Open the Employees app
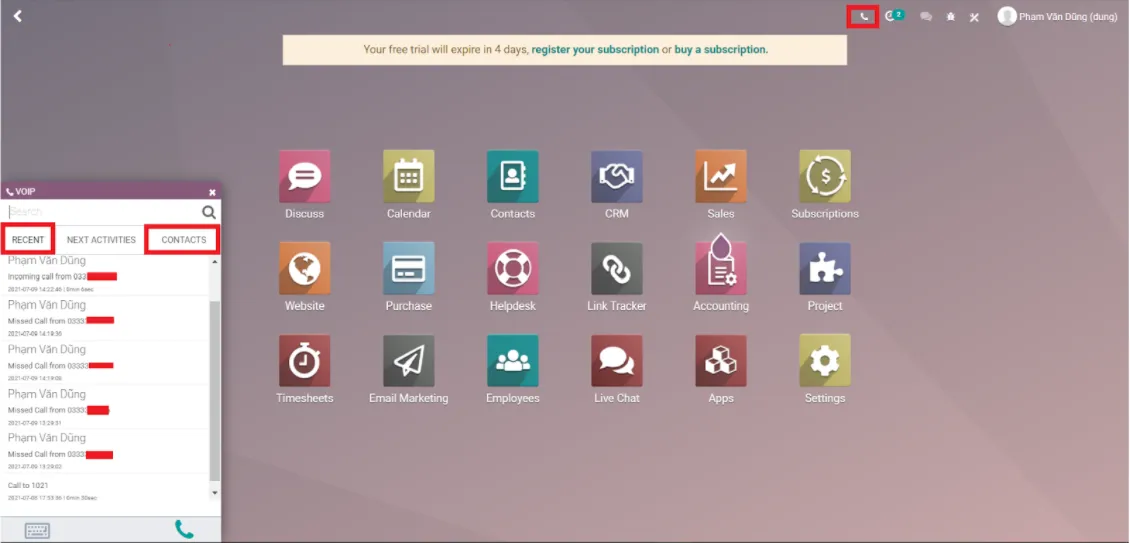Image resolution: width=1130 pixels, height=543 pixels. [x=512, y=361]
